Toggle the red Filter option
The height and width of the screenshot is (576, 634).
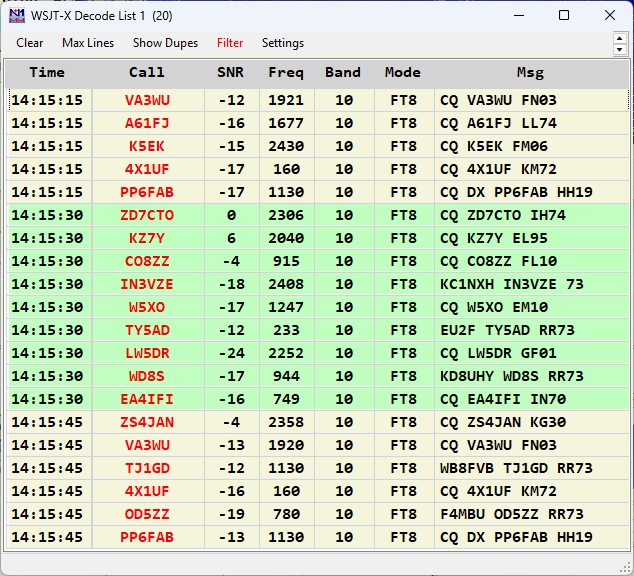[x=230, y=43]
